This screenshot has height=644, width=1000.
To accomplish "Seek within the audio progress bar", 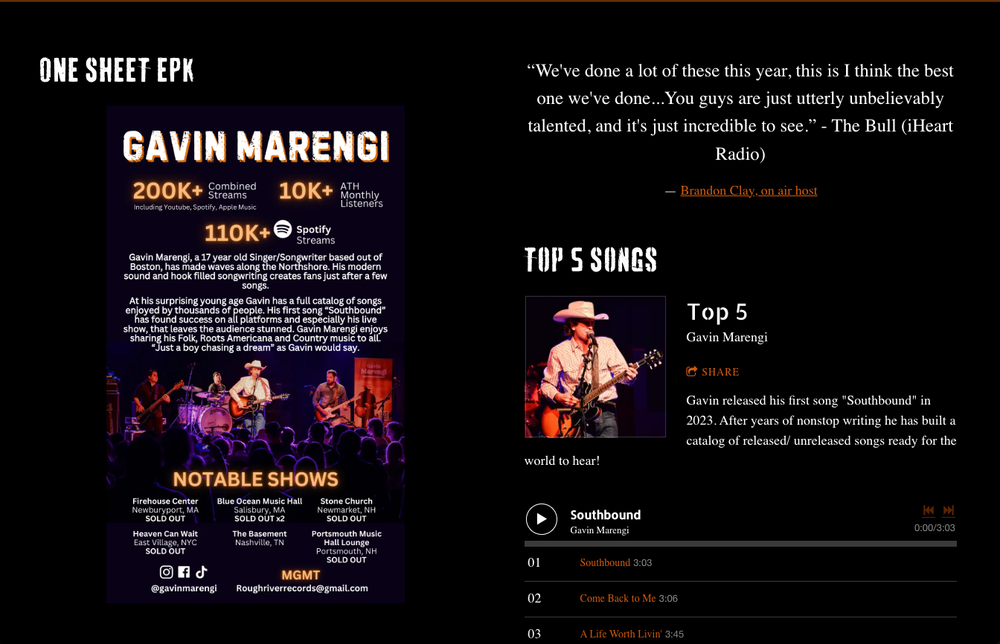I will tap(740, 544).
